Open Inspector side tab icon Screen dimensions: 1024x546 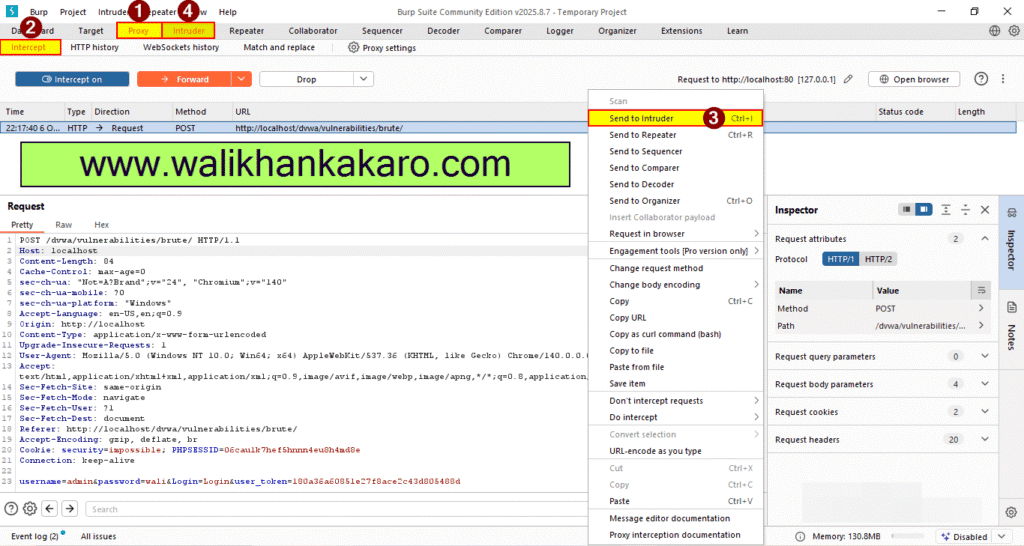click(1012, 213)
